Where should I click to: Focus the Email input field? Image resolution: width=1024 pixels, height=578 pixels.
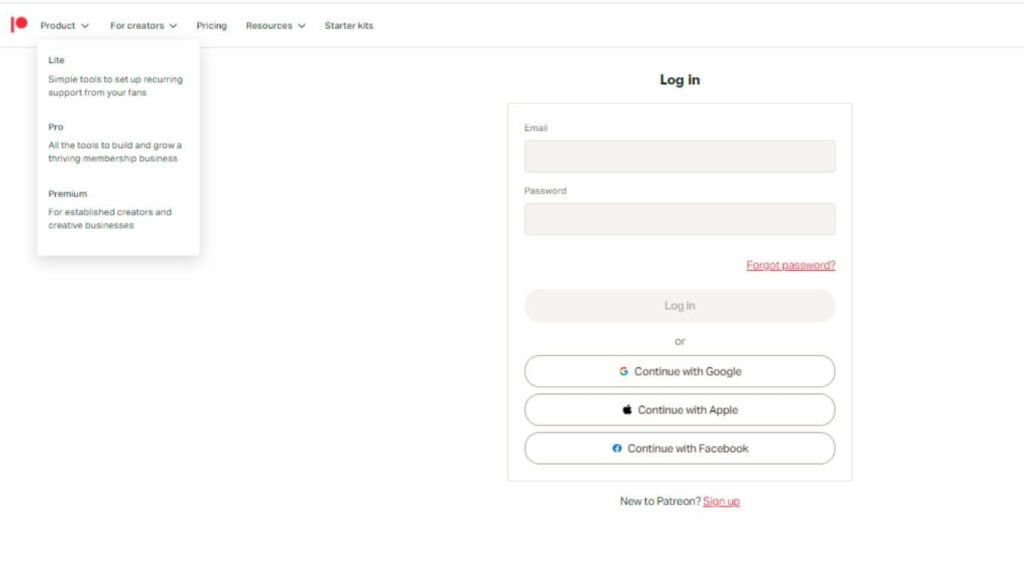coord(679,156)
